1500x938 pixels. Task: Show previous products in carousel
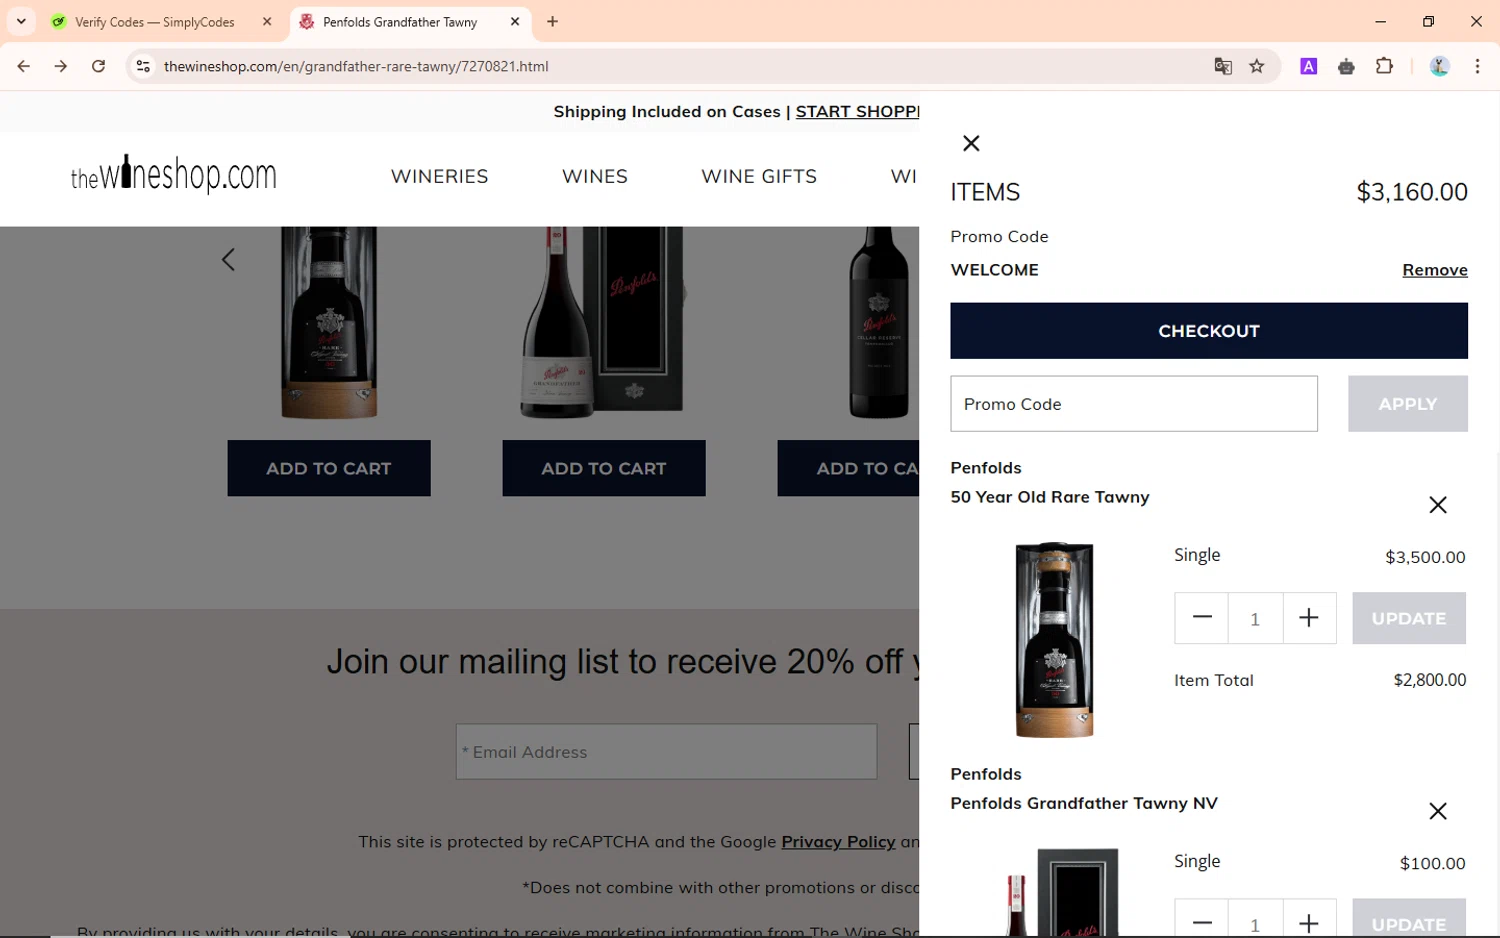[x=228, y=260]
